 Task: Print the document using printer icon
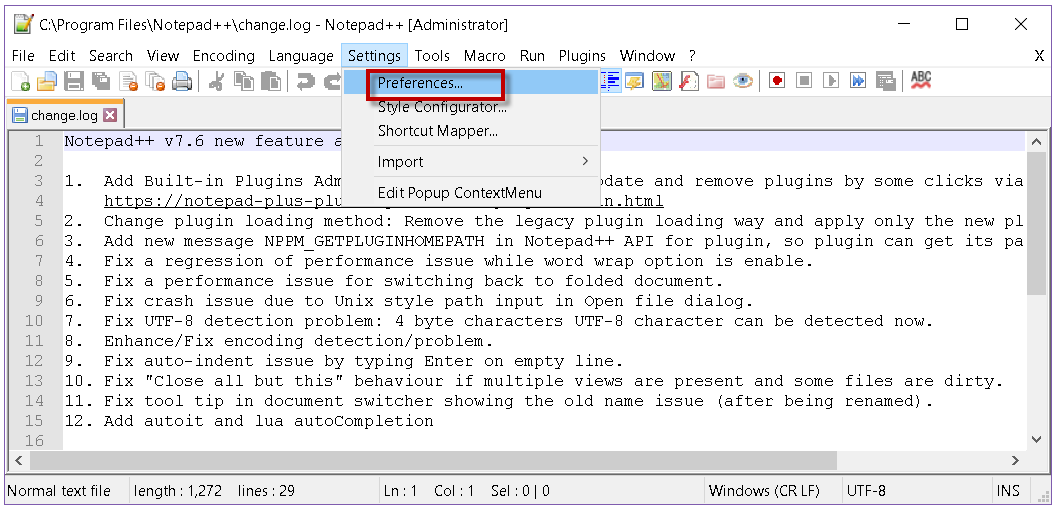(x=182, y=82)
